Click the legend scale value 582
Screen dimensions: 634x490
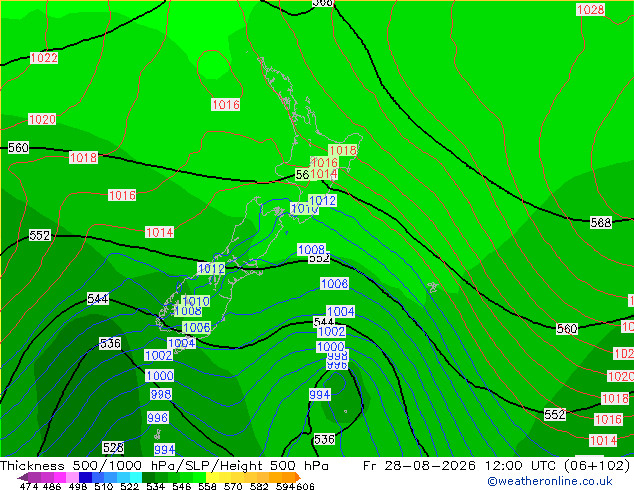(259, 486)
